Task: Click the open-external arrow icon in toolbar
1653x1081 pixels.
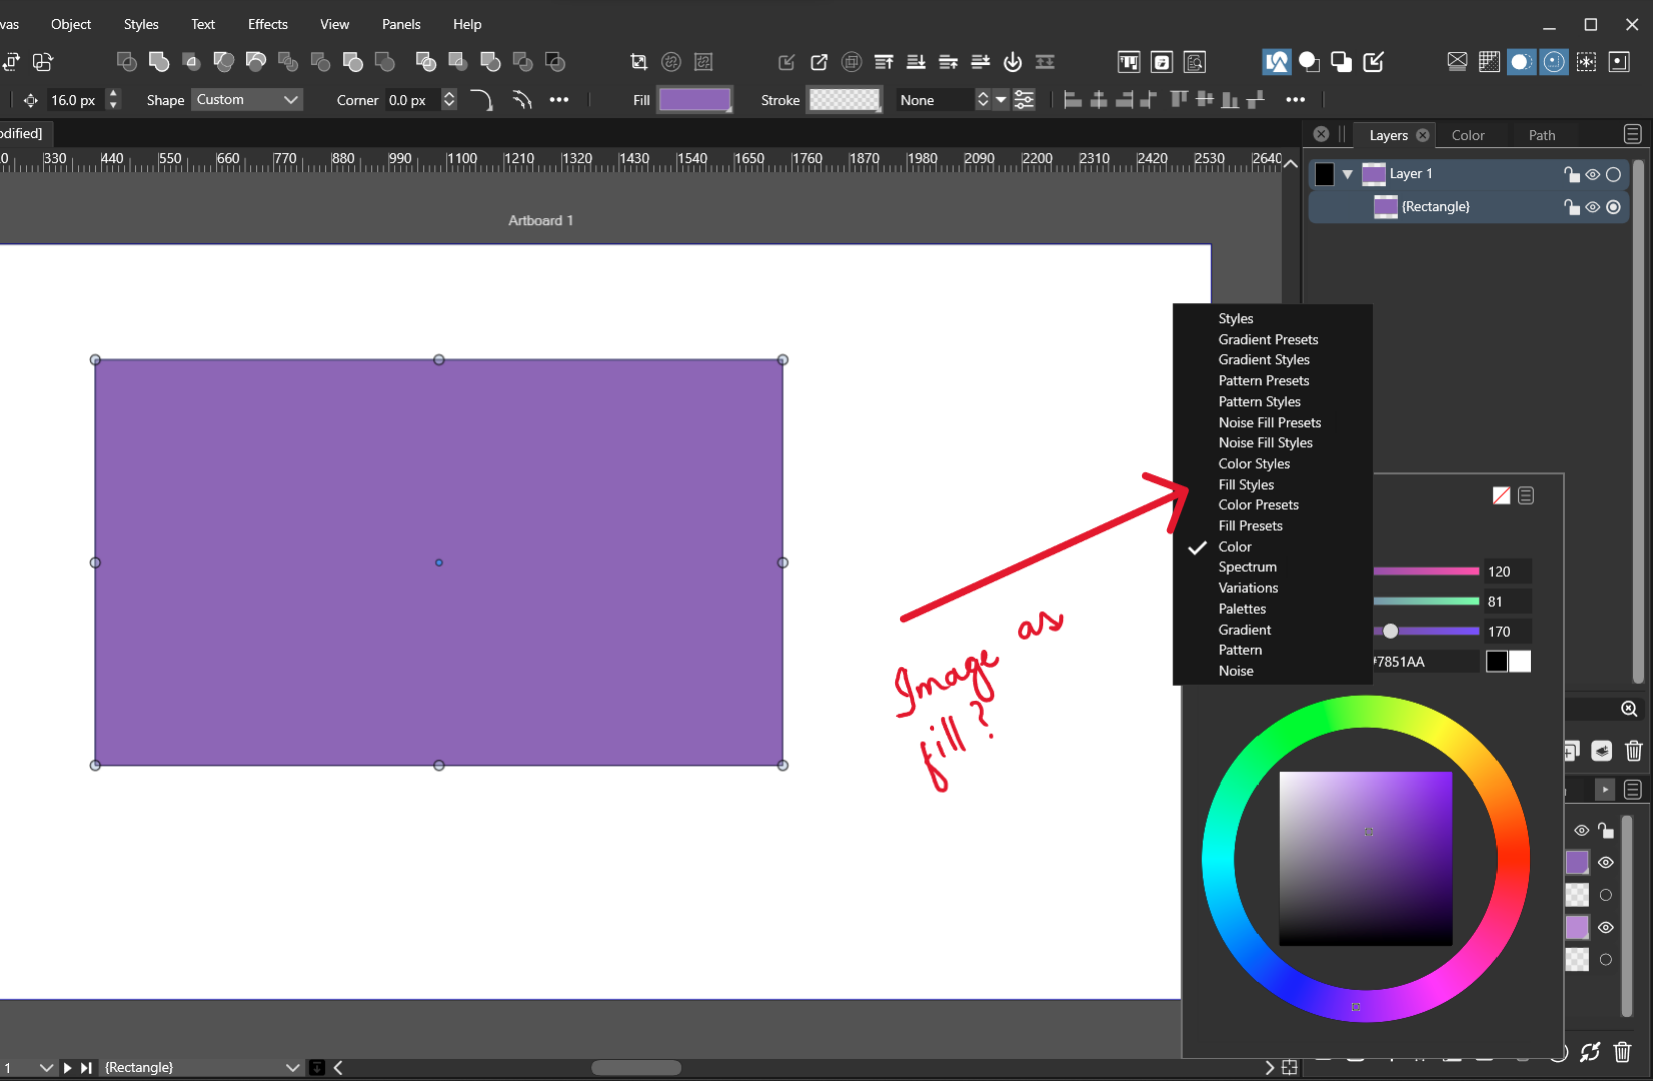Action: pos(819,62)
